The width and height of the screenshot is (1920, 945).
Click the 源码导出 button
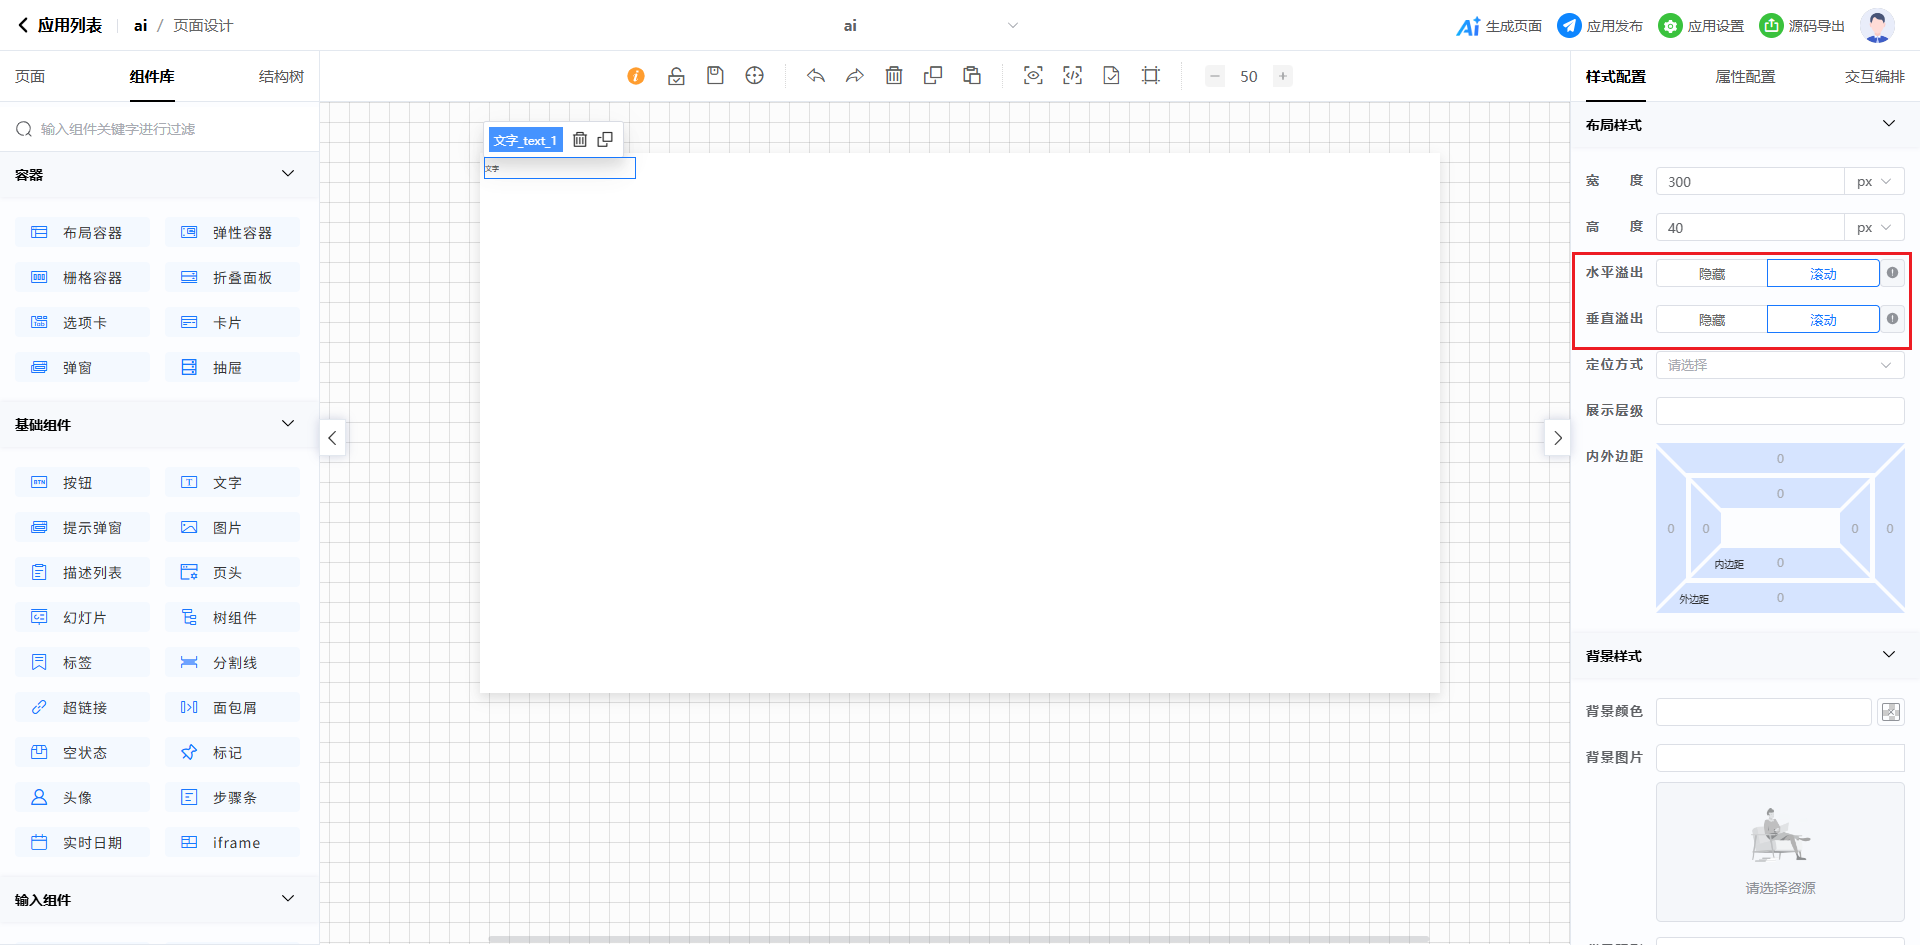1802,26
